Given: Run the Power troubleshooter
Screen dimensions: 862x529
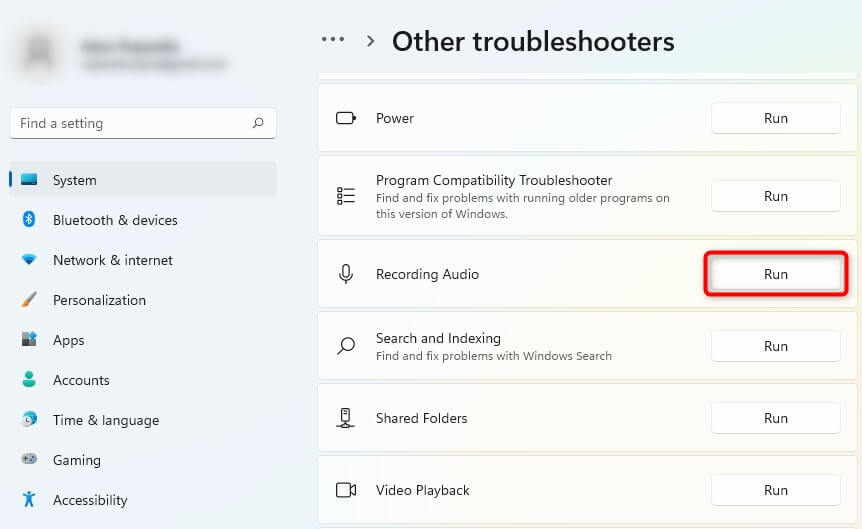Looking at the screenshot, I should click(775, 118).
